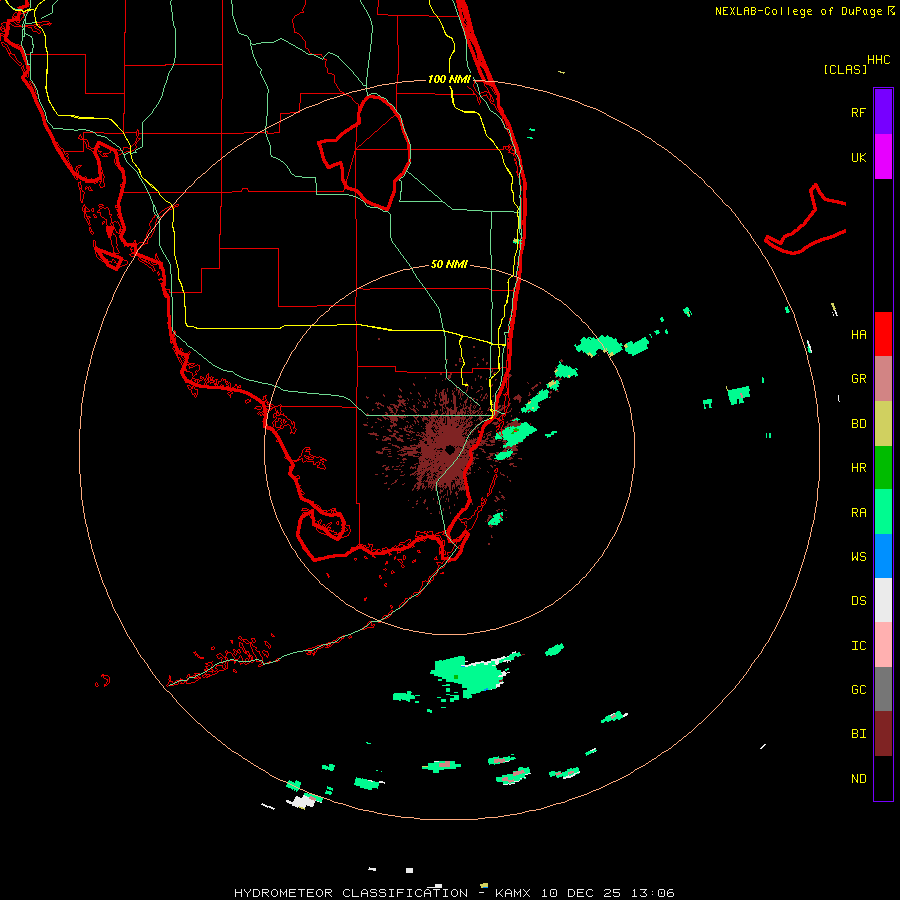Click the 'RF' legend label

(858, 112)
